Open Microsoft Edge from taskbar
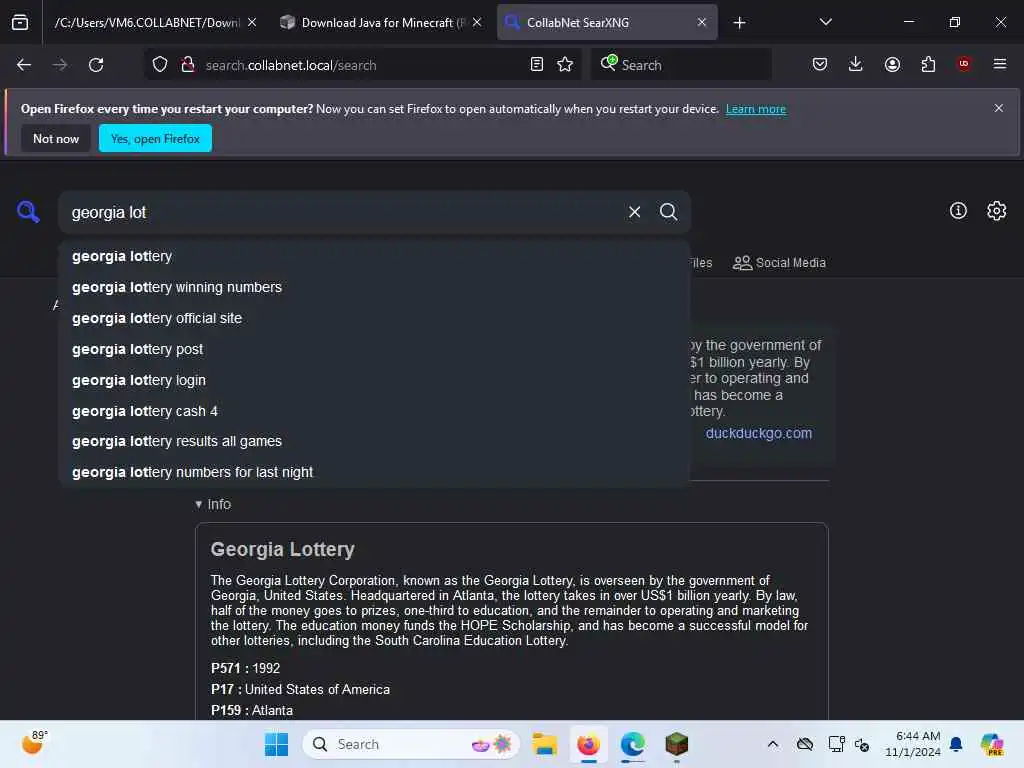The width and height of the screenshot is (1024, 768). pyautogui.click(x=632, y=744)
